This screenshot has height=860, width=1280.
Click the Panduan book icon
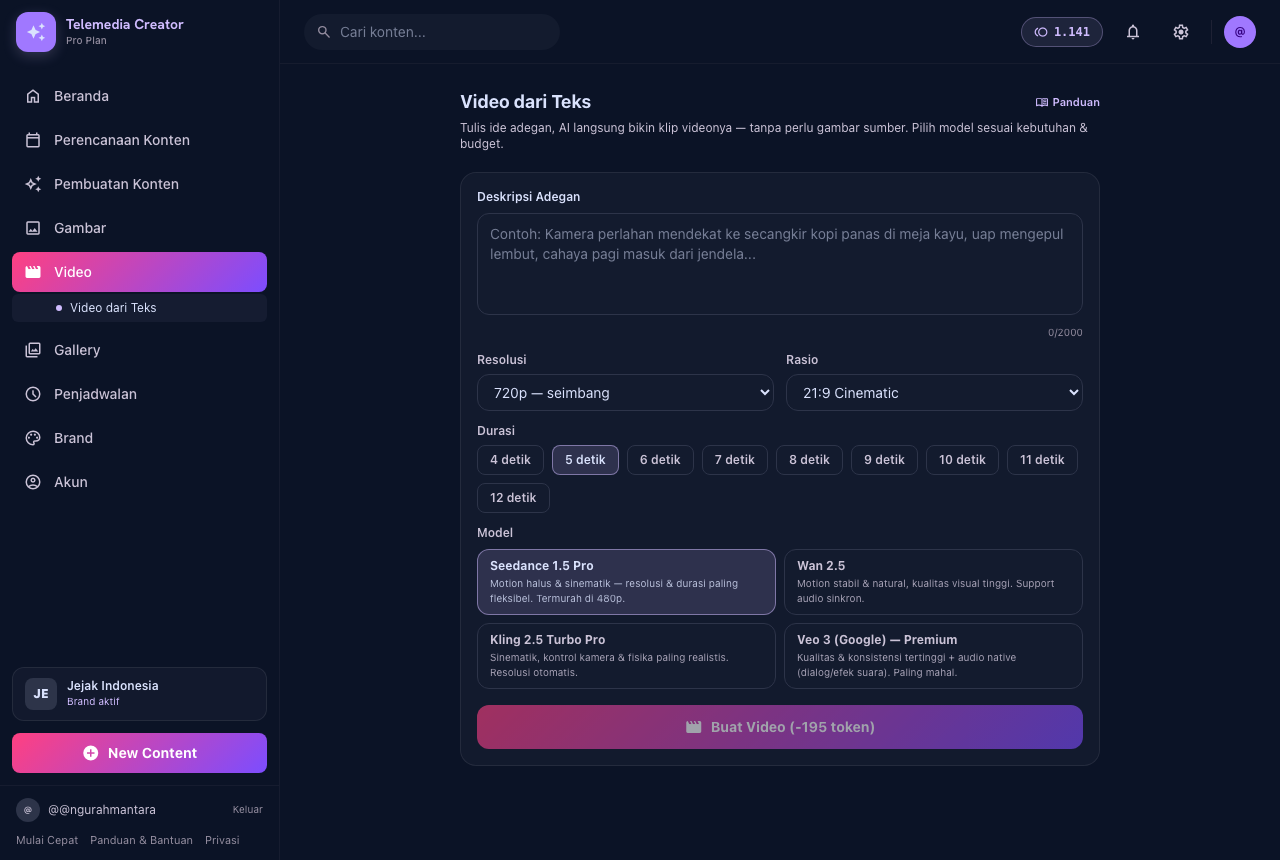[x=1042, y=102]
